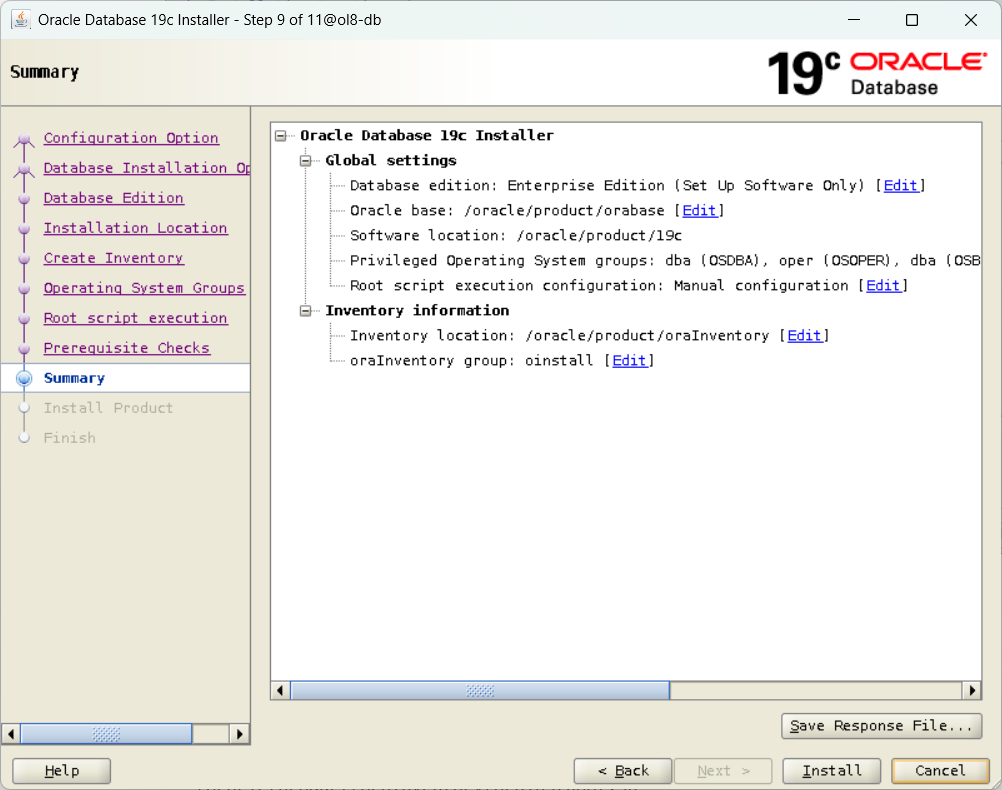Image resolution: width=1002 pixels, height=790 pixels.
Task: Select the Privileged Operating System groups row
Action: tap(665, 261)
